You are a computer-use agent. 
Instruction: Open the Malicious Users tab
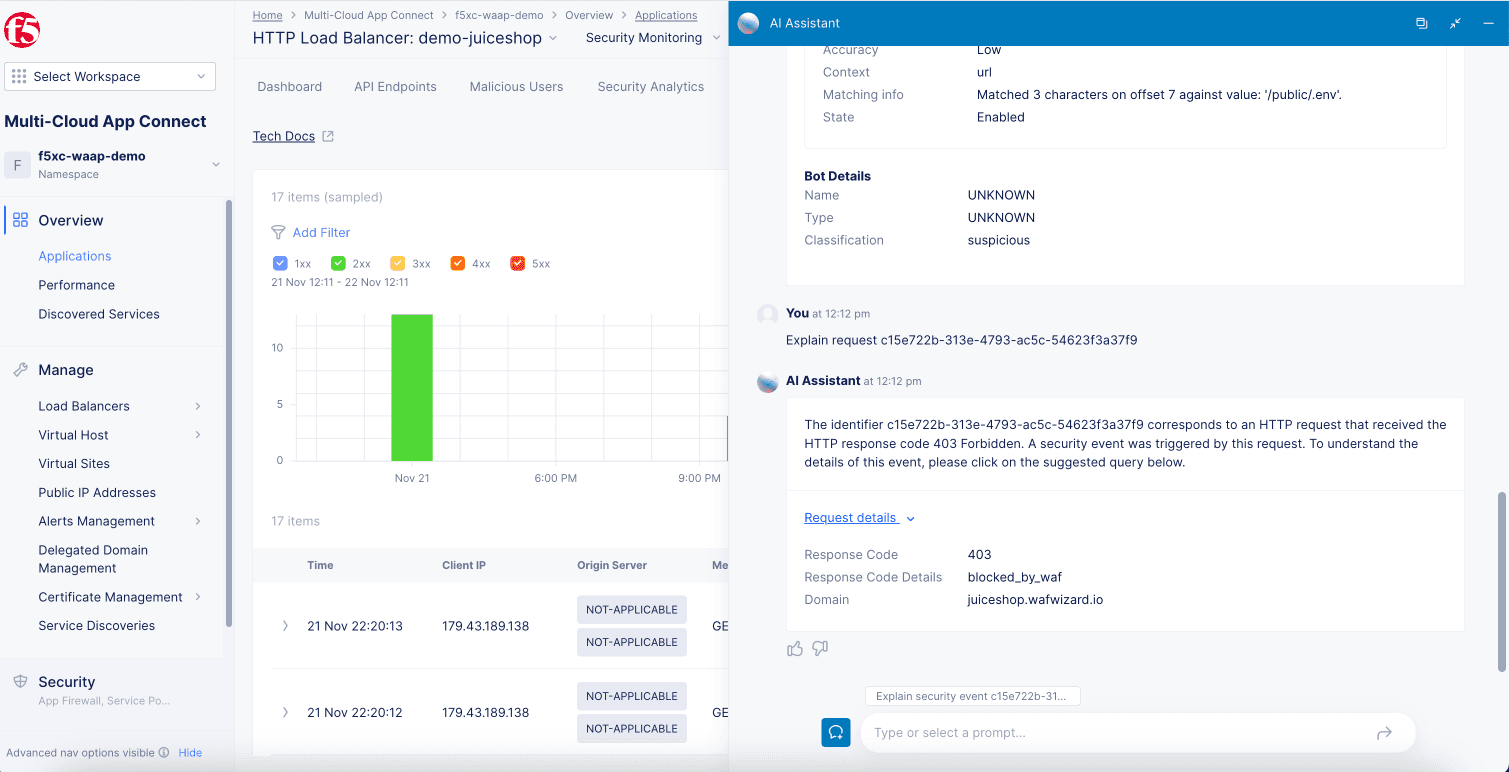(516, 86)
